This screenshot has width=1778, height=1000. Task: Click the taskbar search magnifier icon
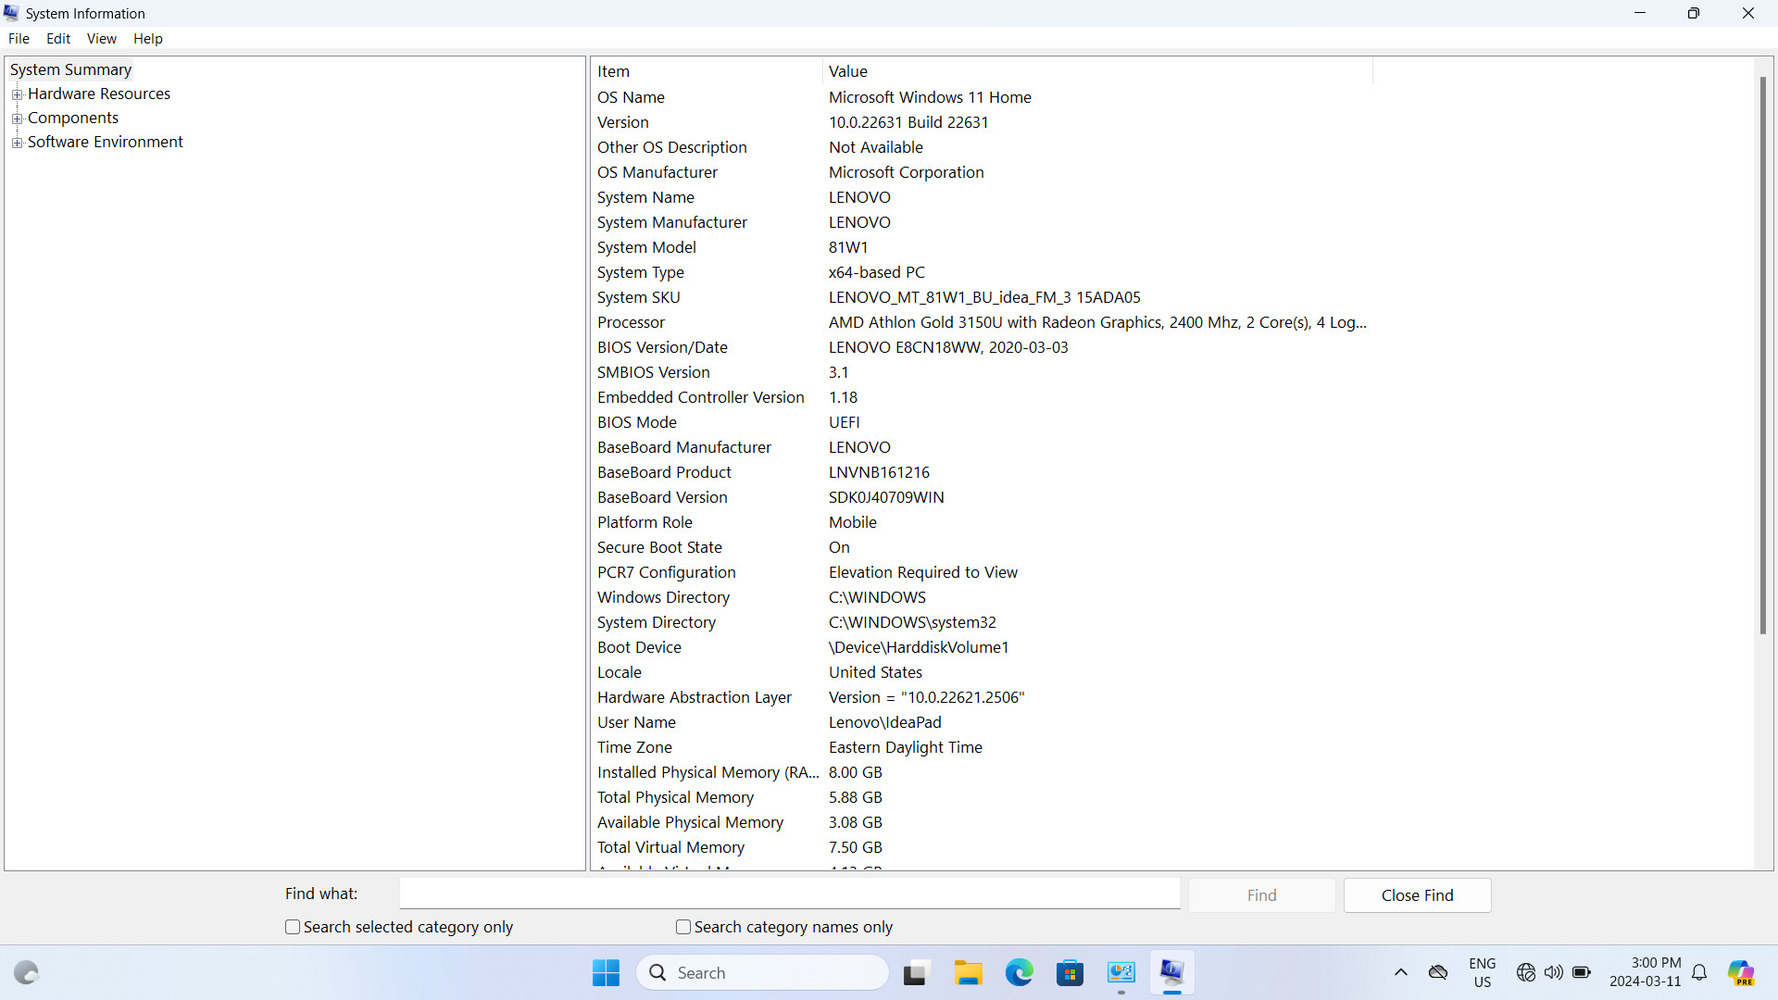657,972
